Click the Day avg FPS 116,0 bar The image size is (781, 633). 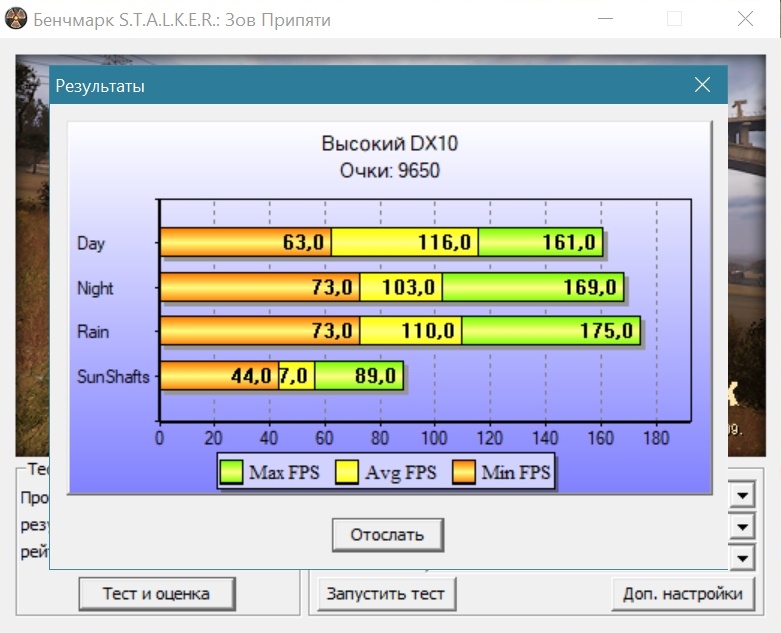click(405, 242)
